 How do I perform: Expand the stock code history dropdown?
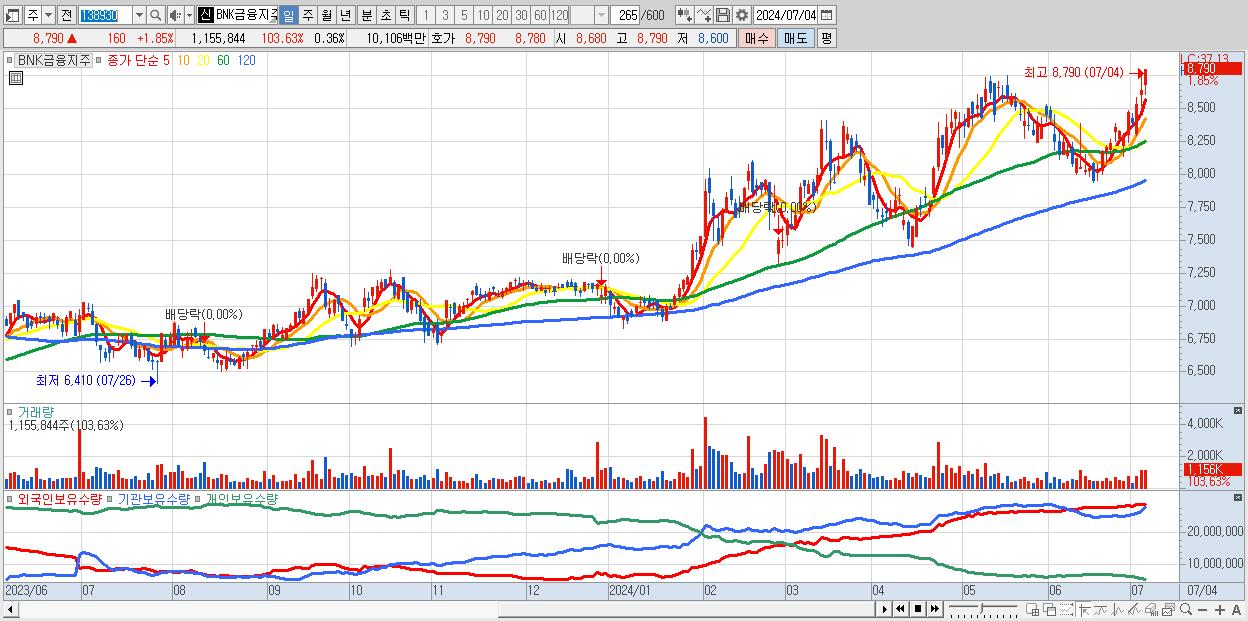139,15
